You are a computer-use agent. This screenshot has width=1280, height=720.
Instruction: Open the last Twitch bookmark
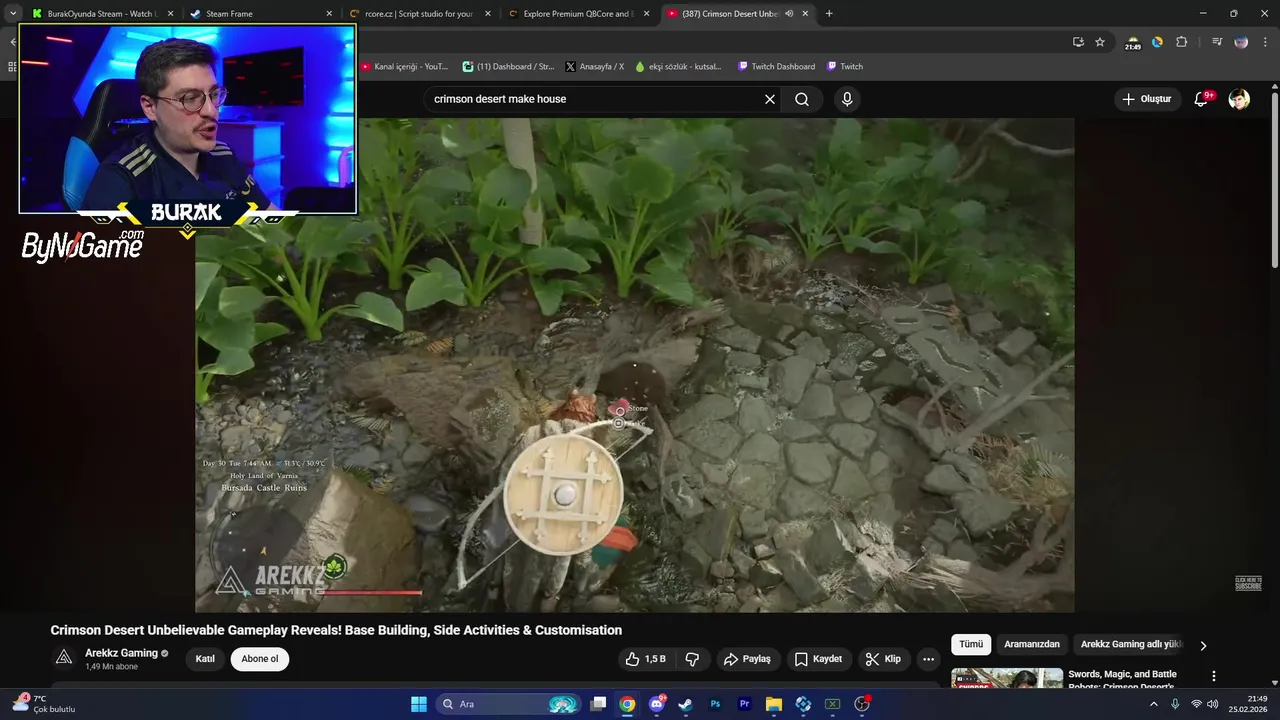click(845, 67)
